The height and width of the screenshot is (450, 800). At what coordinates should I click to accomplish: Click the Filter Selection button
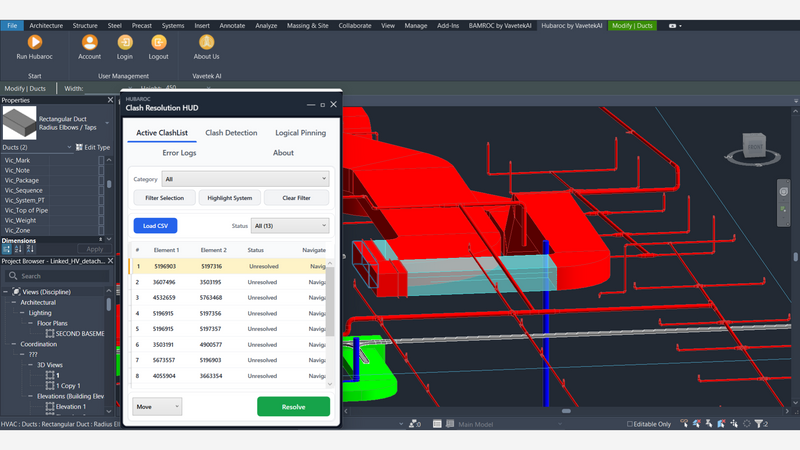164,198
